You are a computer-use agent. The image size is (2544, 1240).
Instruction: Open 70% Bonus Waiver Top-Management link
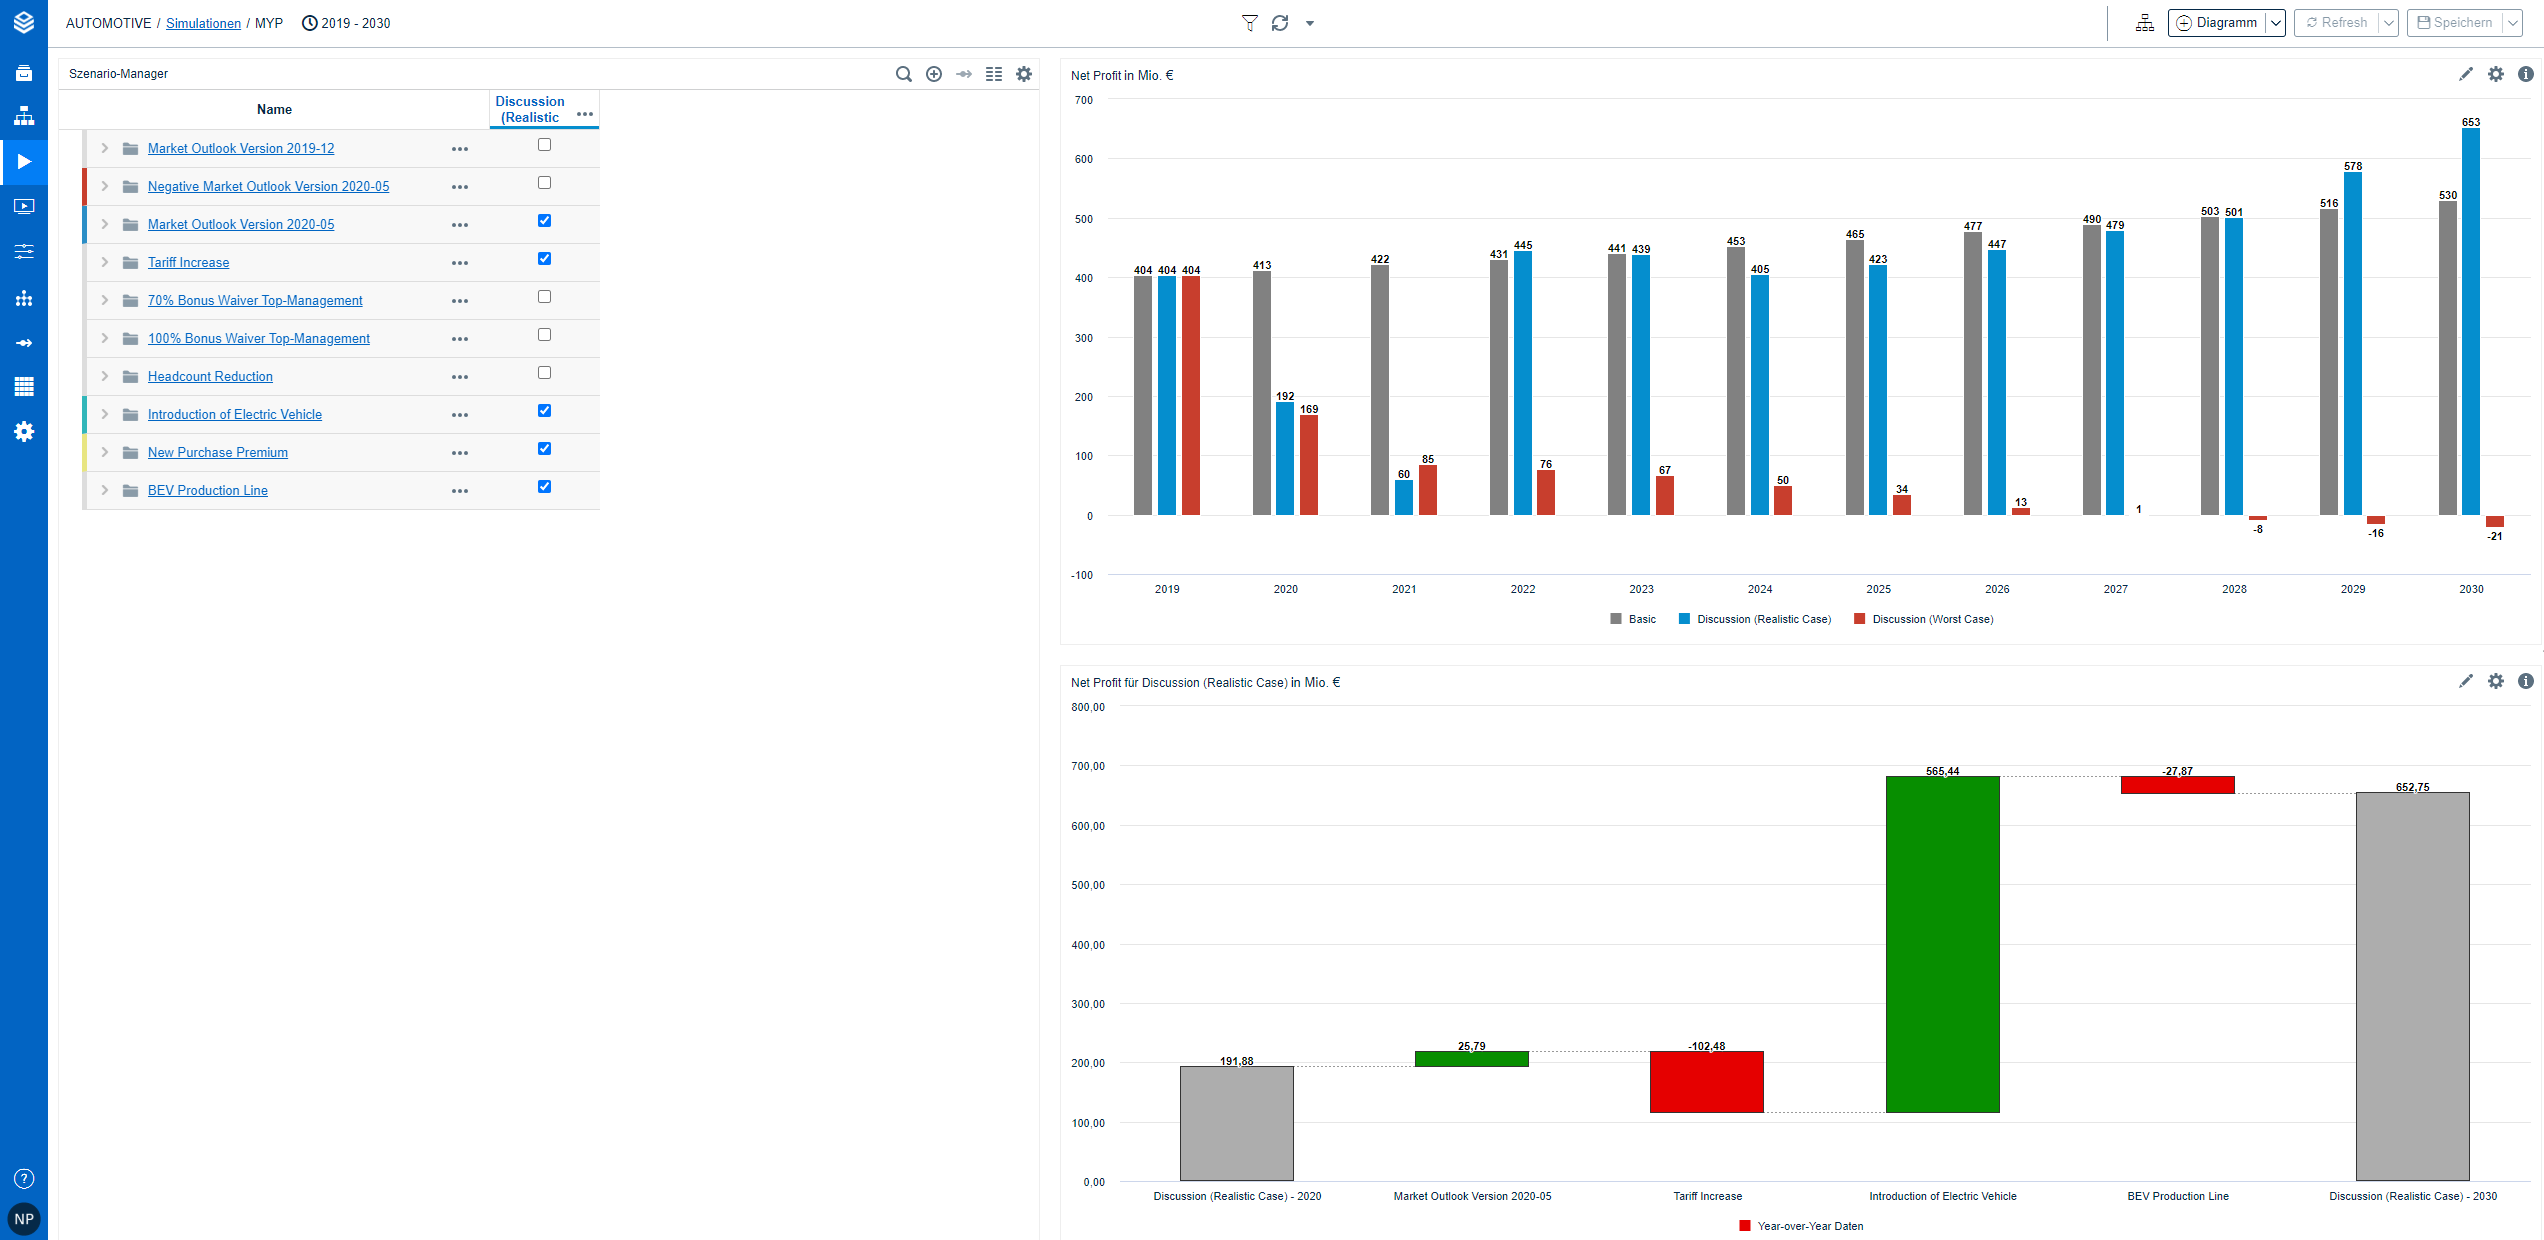tap(255, 300)
